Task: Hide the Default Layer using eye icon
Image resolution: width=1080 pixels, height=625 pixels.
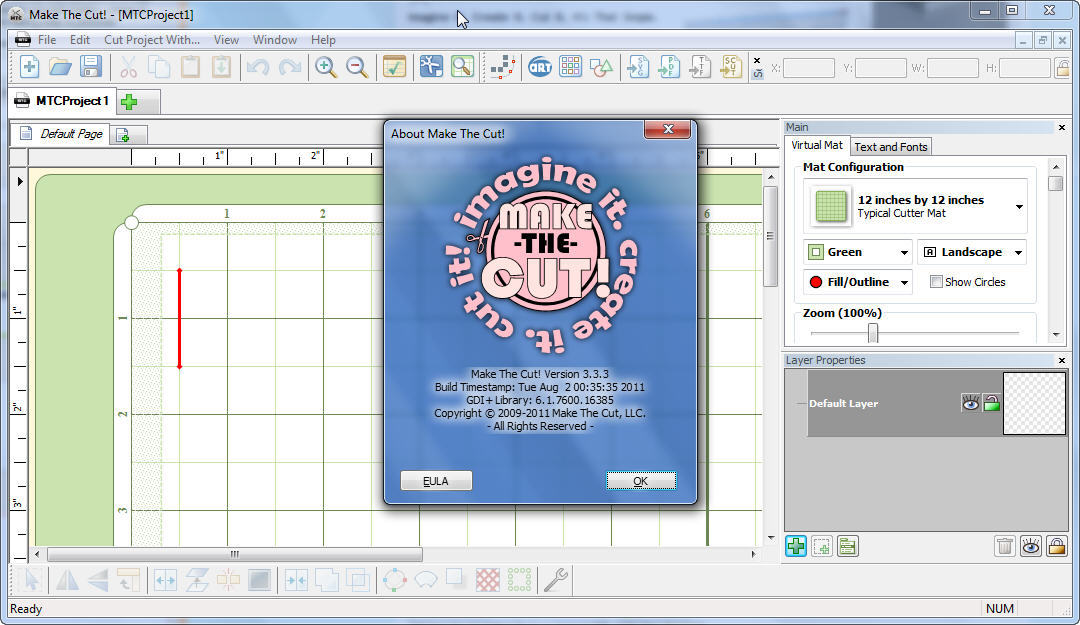Action: pos(970,403)
